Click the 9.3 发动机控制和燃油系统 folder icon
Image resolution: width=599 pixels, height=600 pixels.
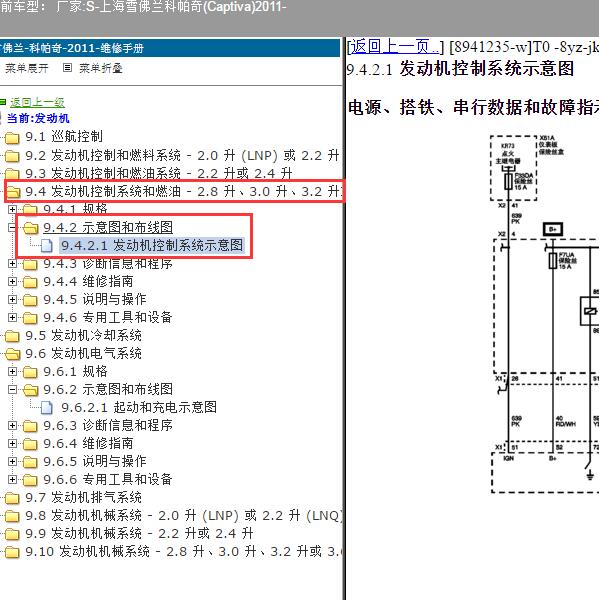(12, 174)
